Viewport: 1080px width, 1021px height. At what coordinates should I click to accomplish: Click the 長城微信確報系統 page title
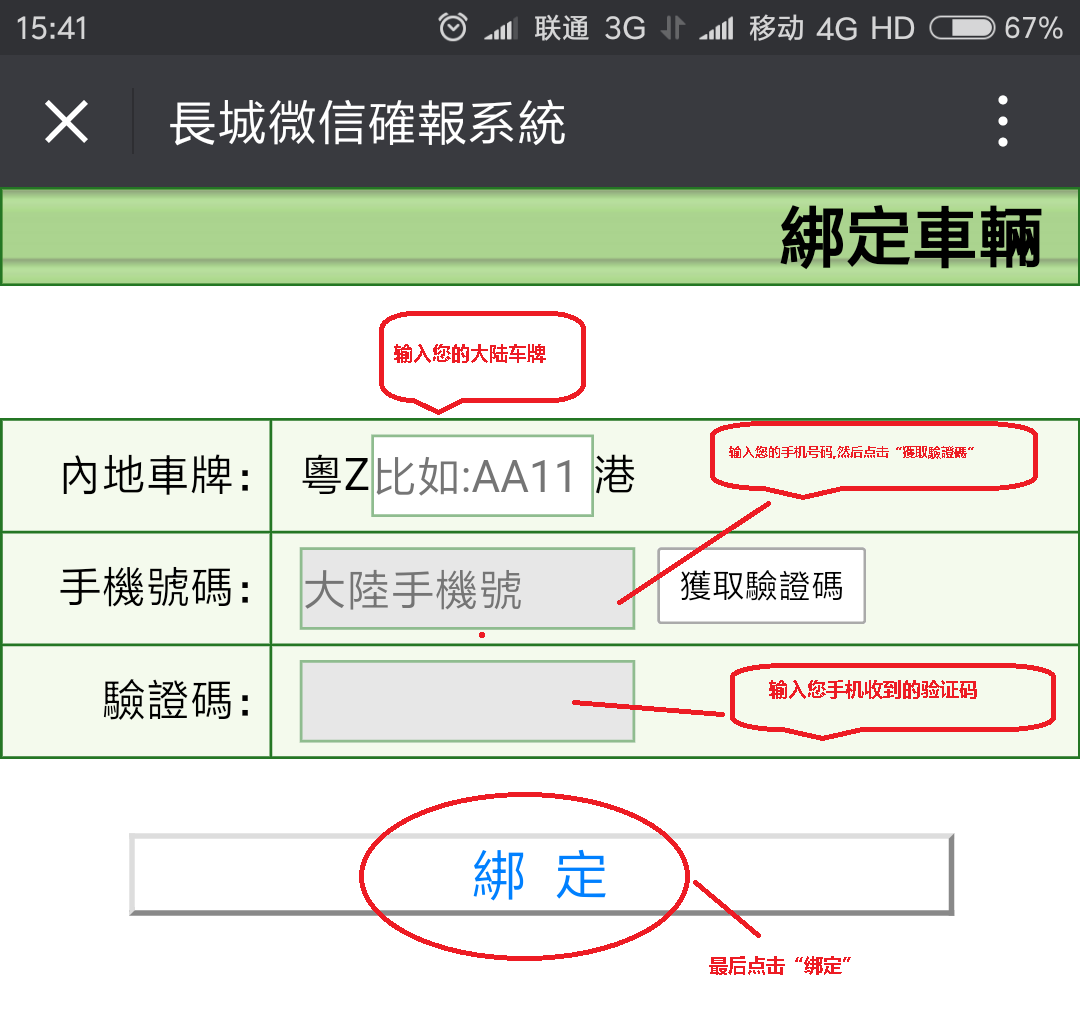[x=367, y=123]
